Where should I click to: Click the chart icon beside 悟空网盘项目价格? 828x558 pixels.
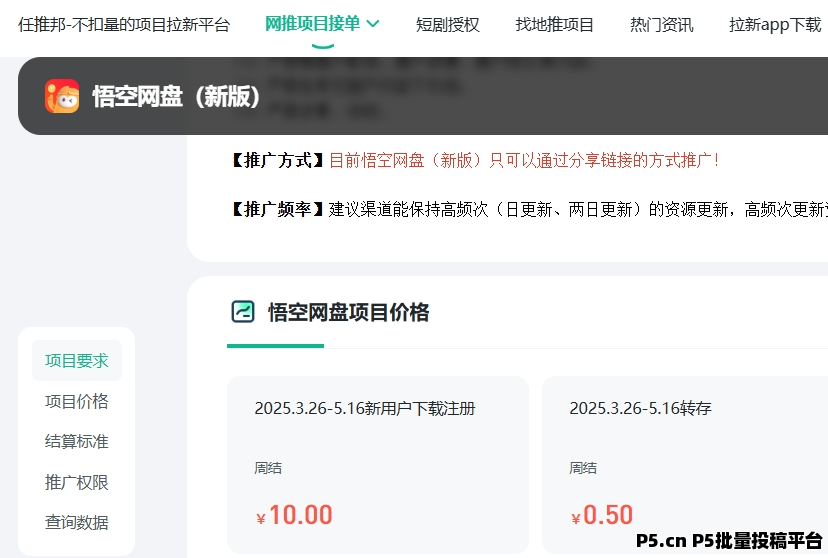[x=243, y=312]
